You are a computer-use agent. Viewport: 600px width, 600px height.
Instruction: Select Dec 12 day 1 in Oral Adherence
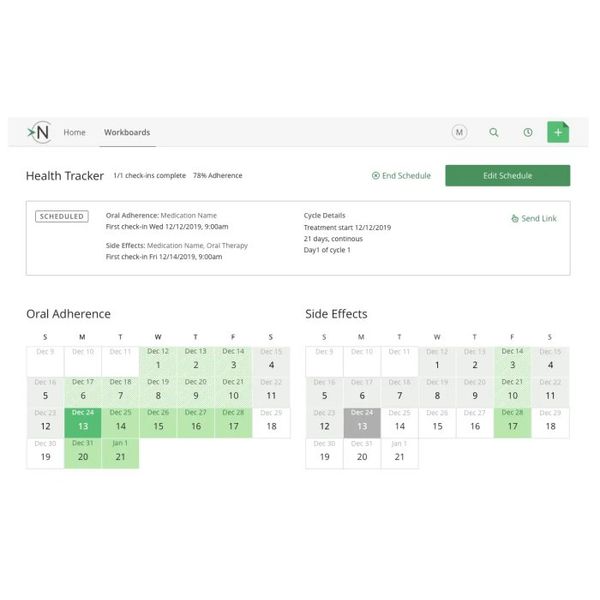coord(157,359)
